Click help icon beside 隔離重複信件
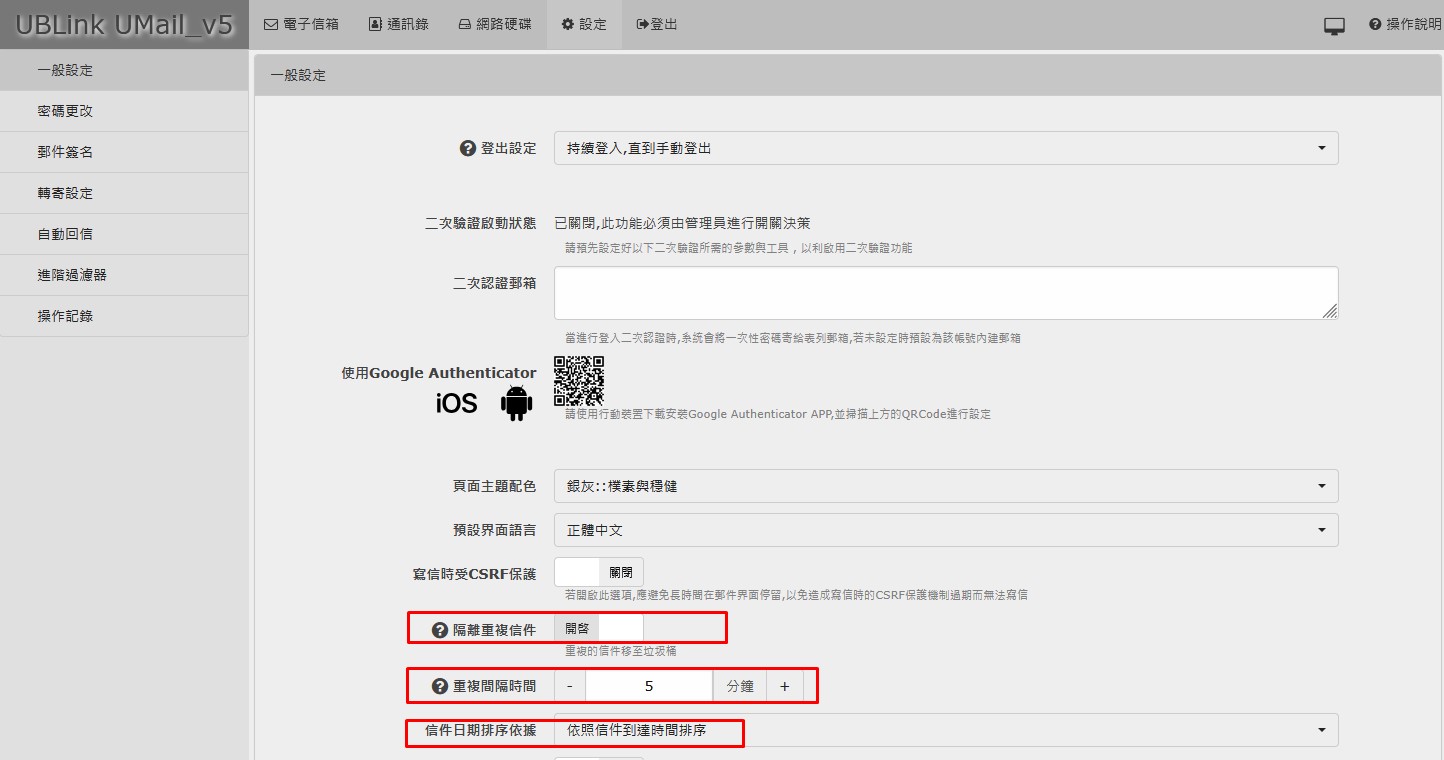This screenshot has width=1444, height=760. click(439, 630)
